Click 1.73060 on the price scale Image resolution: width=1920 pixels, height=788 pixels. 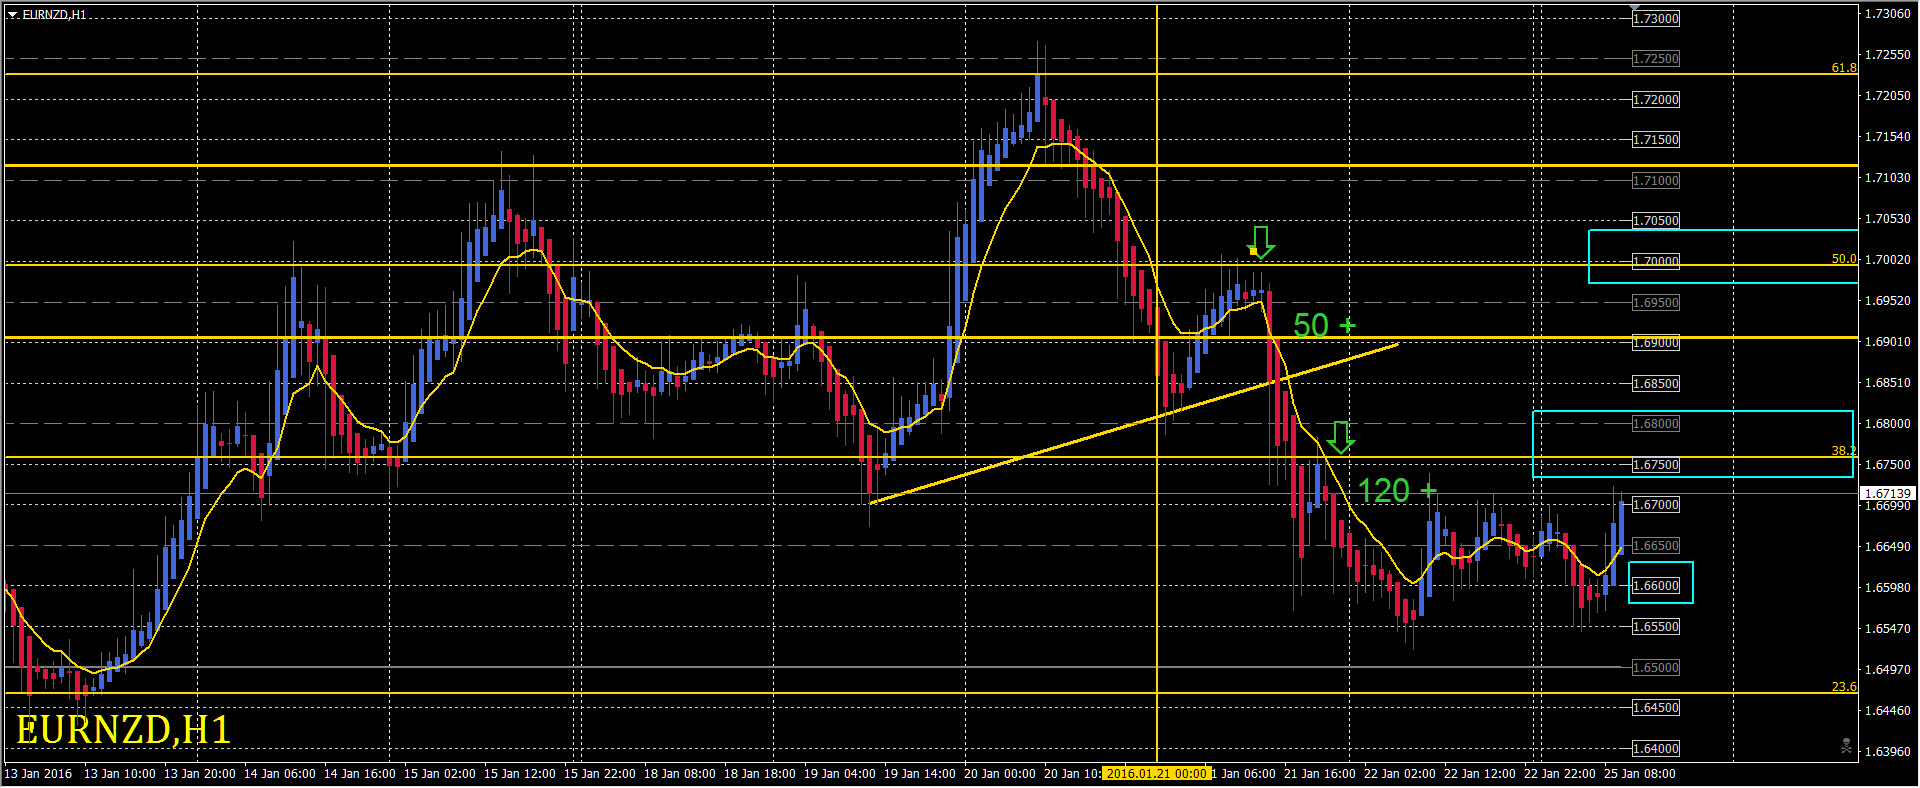[x=1888, y=14]
